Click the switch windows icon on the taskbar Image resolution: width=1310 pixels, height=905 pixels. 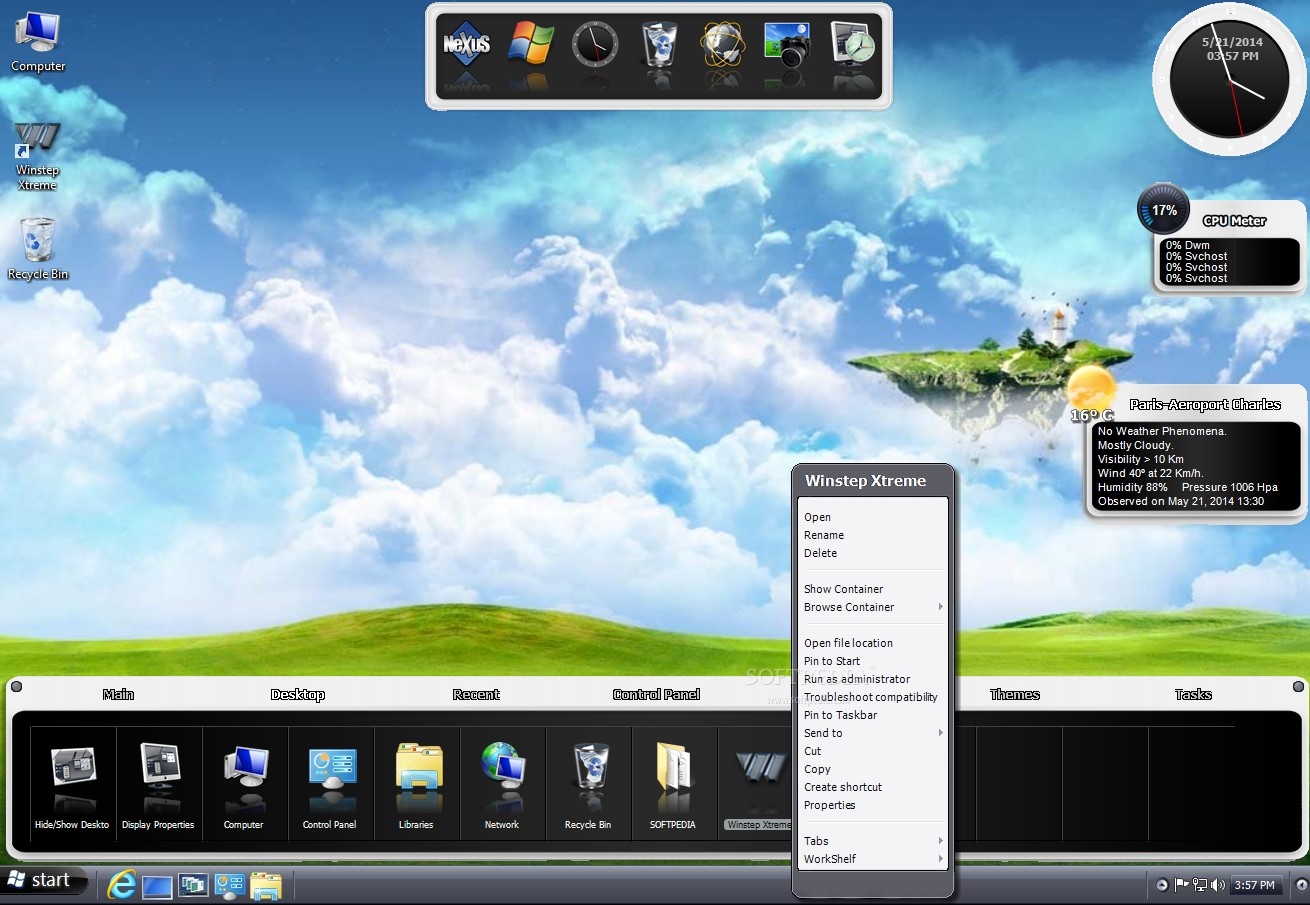pos(194,885)
